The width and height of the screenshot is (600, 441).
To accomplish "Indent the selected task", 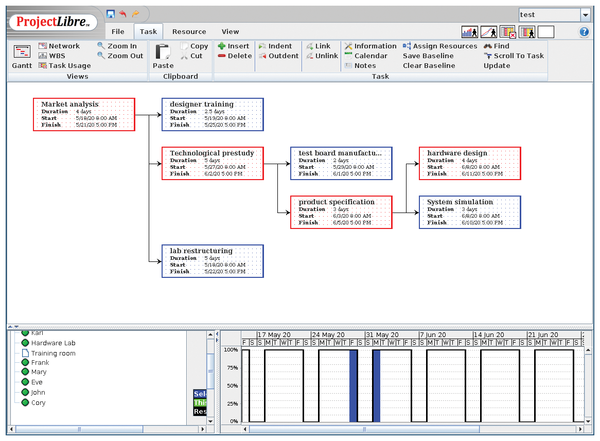I will [x=275, y=46].
